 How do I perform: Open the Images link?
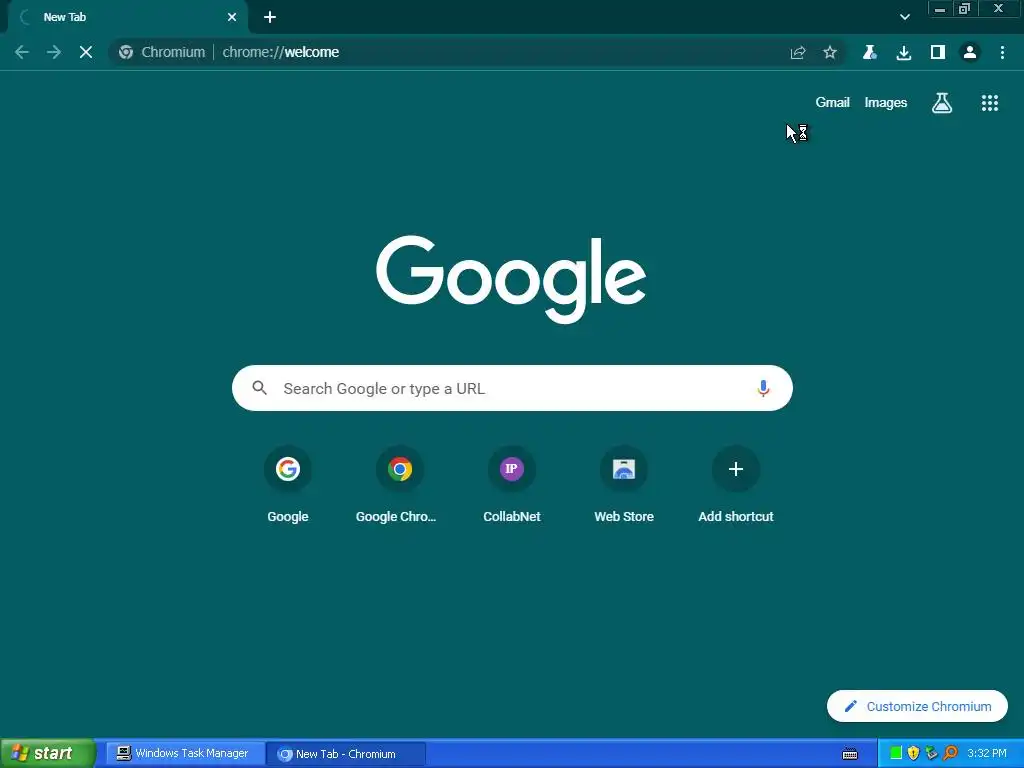click(886, 103)
